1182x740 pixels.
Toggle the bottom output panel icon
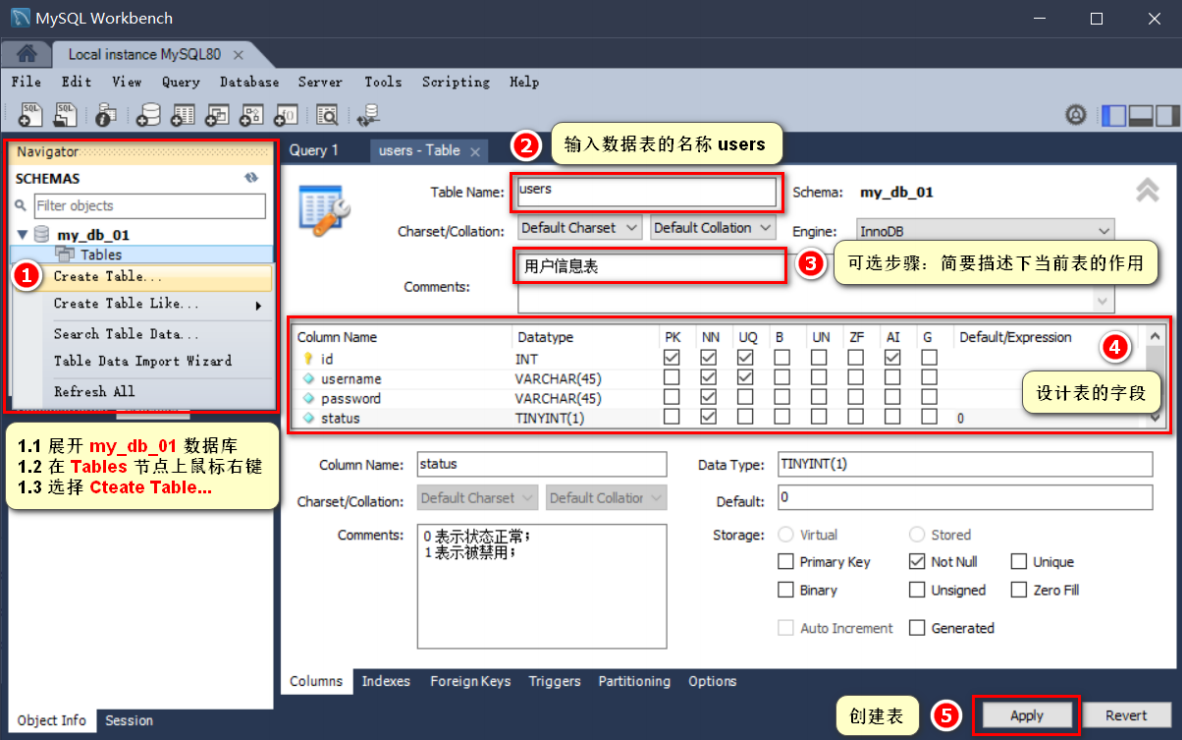click(1141, 115)
